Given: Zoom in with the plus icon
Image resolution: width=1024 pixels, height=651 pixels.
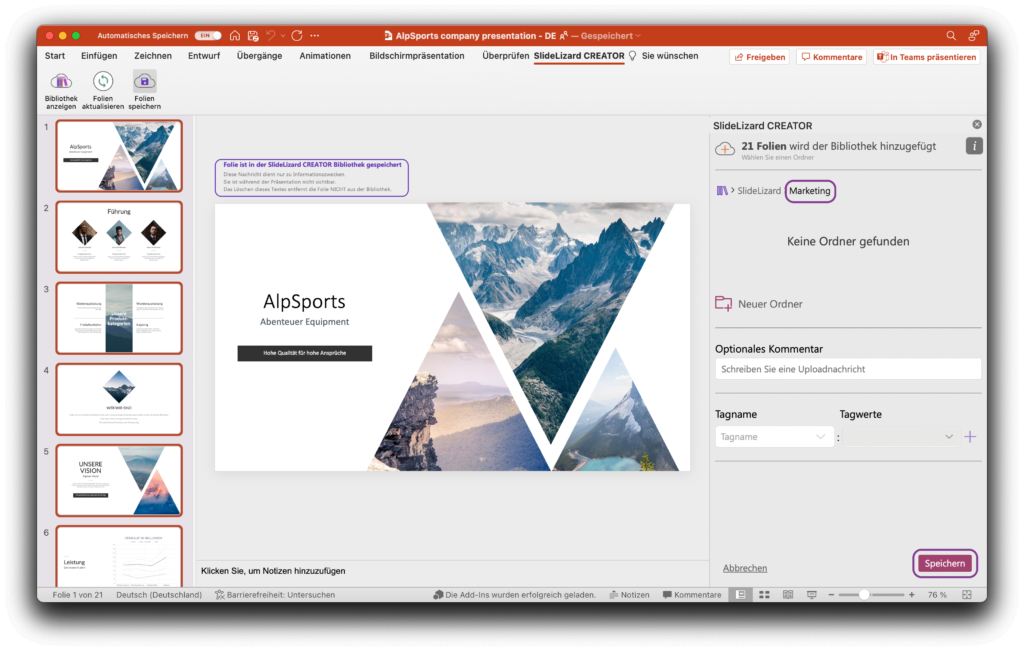Looking at the screenshot, I should click(x=912, y=595).
